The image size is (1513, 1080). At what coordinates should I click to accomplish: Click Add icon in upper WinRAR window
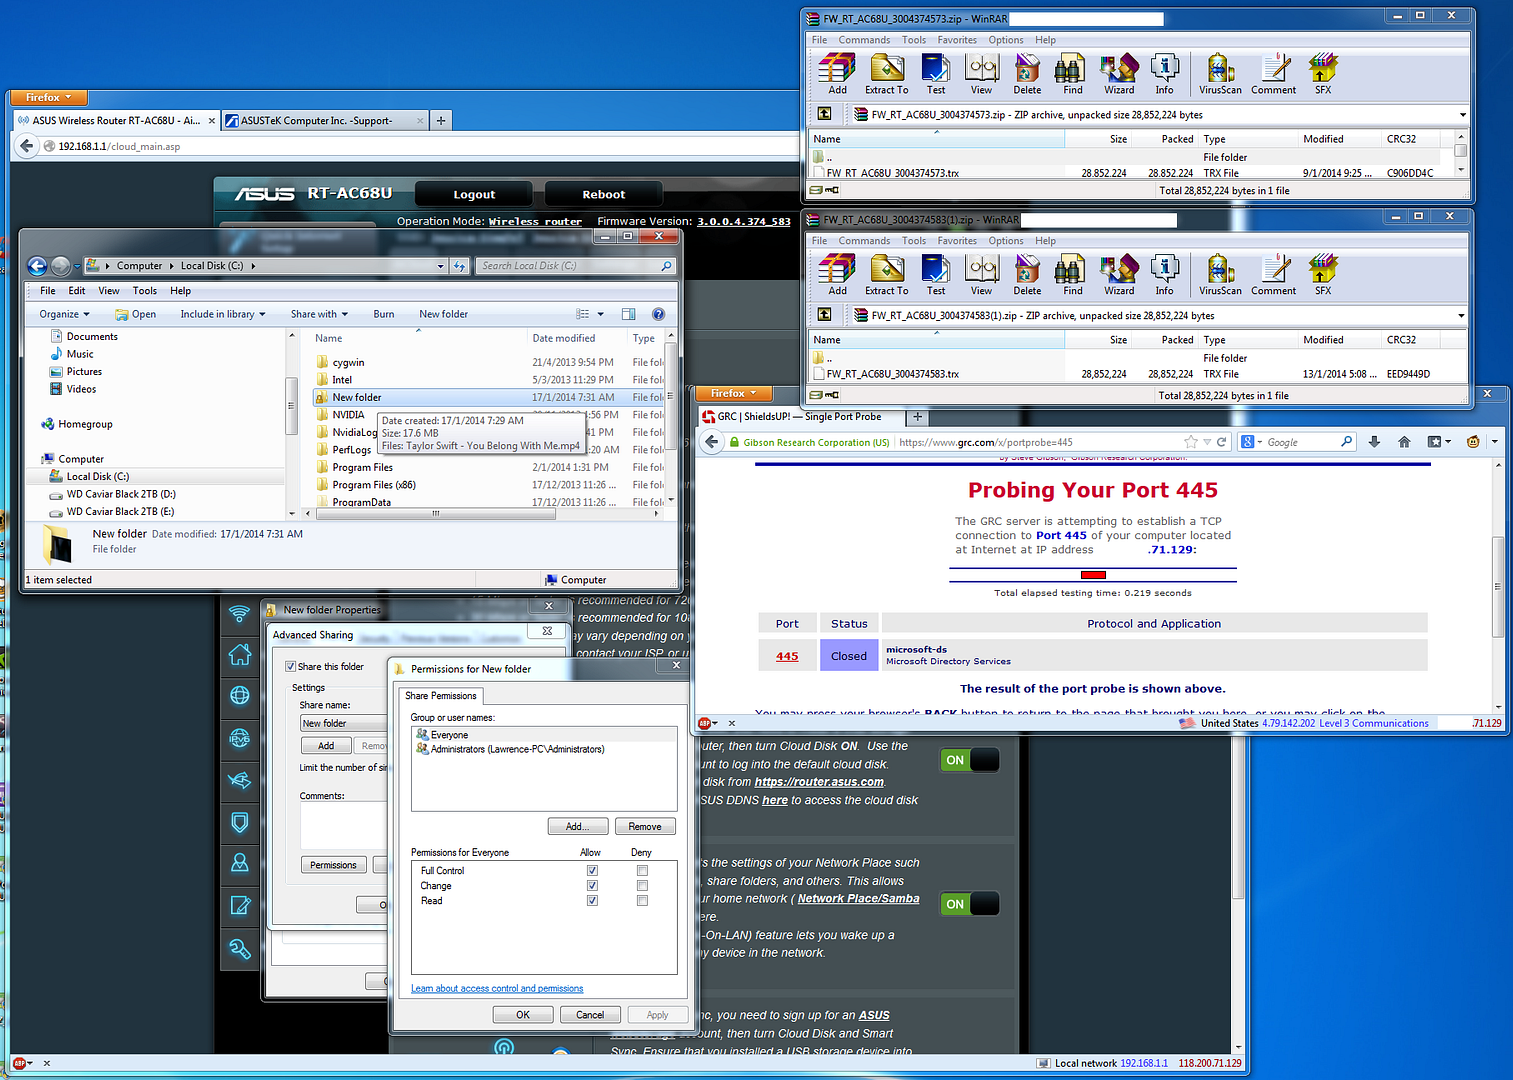(837, 72)
